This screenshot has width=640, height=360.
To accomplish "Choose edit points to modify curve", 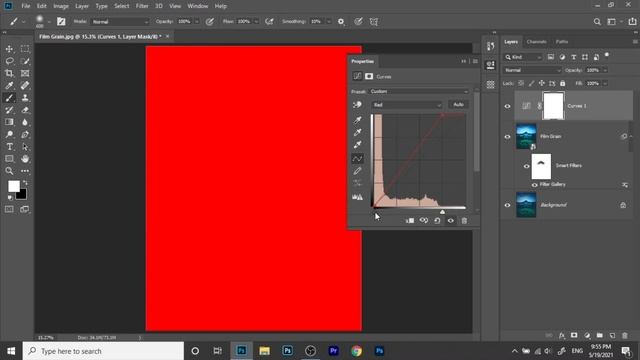I will coord(357,158).
